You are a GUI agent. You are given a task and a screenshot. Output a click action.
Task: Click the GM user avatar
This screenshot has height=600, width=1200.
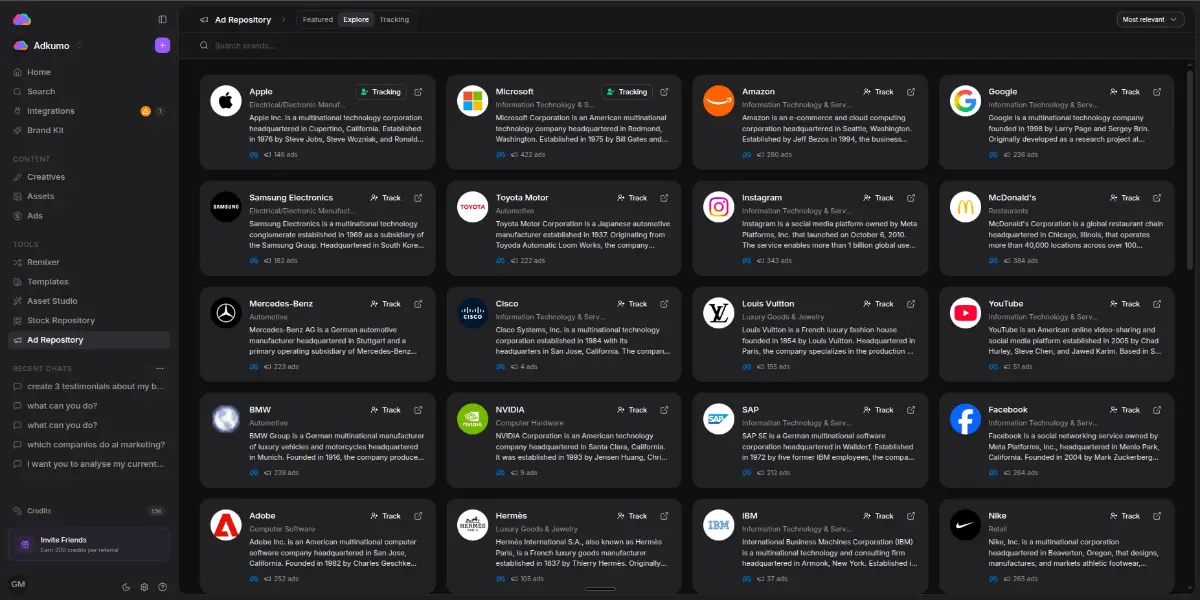pyautogui.click(x=18, y=584)
